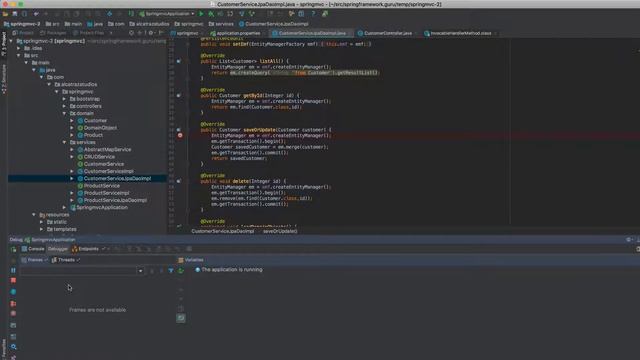Select AbstractMapService in project tree
The height and width of the screenshot is (360, 640).
pyautogui.click(x=107, y=150)
